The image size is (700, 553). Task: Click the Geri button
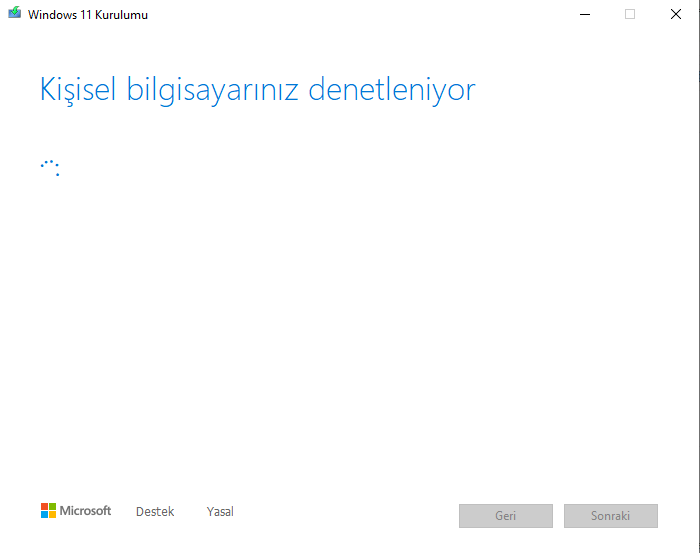click(506, 516)
